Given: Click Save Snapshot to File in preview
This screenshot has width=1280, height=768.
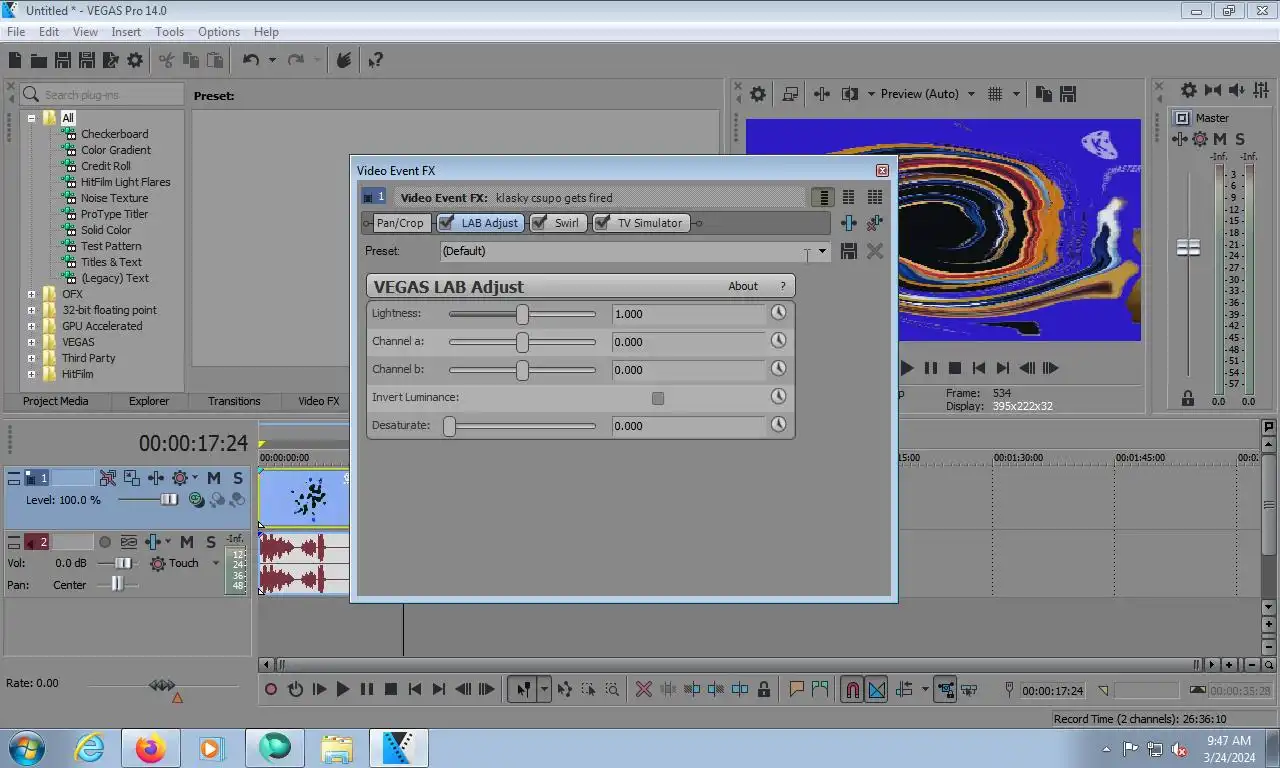Looking at the screenshot, I should coord(1068,94).
